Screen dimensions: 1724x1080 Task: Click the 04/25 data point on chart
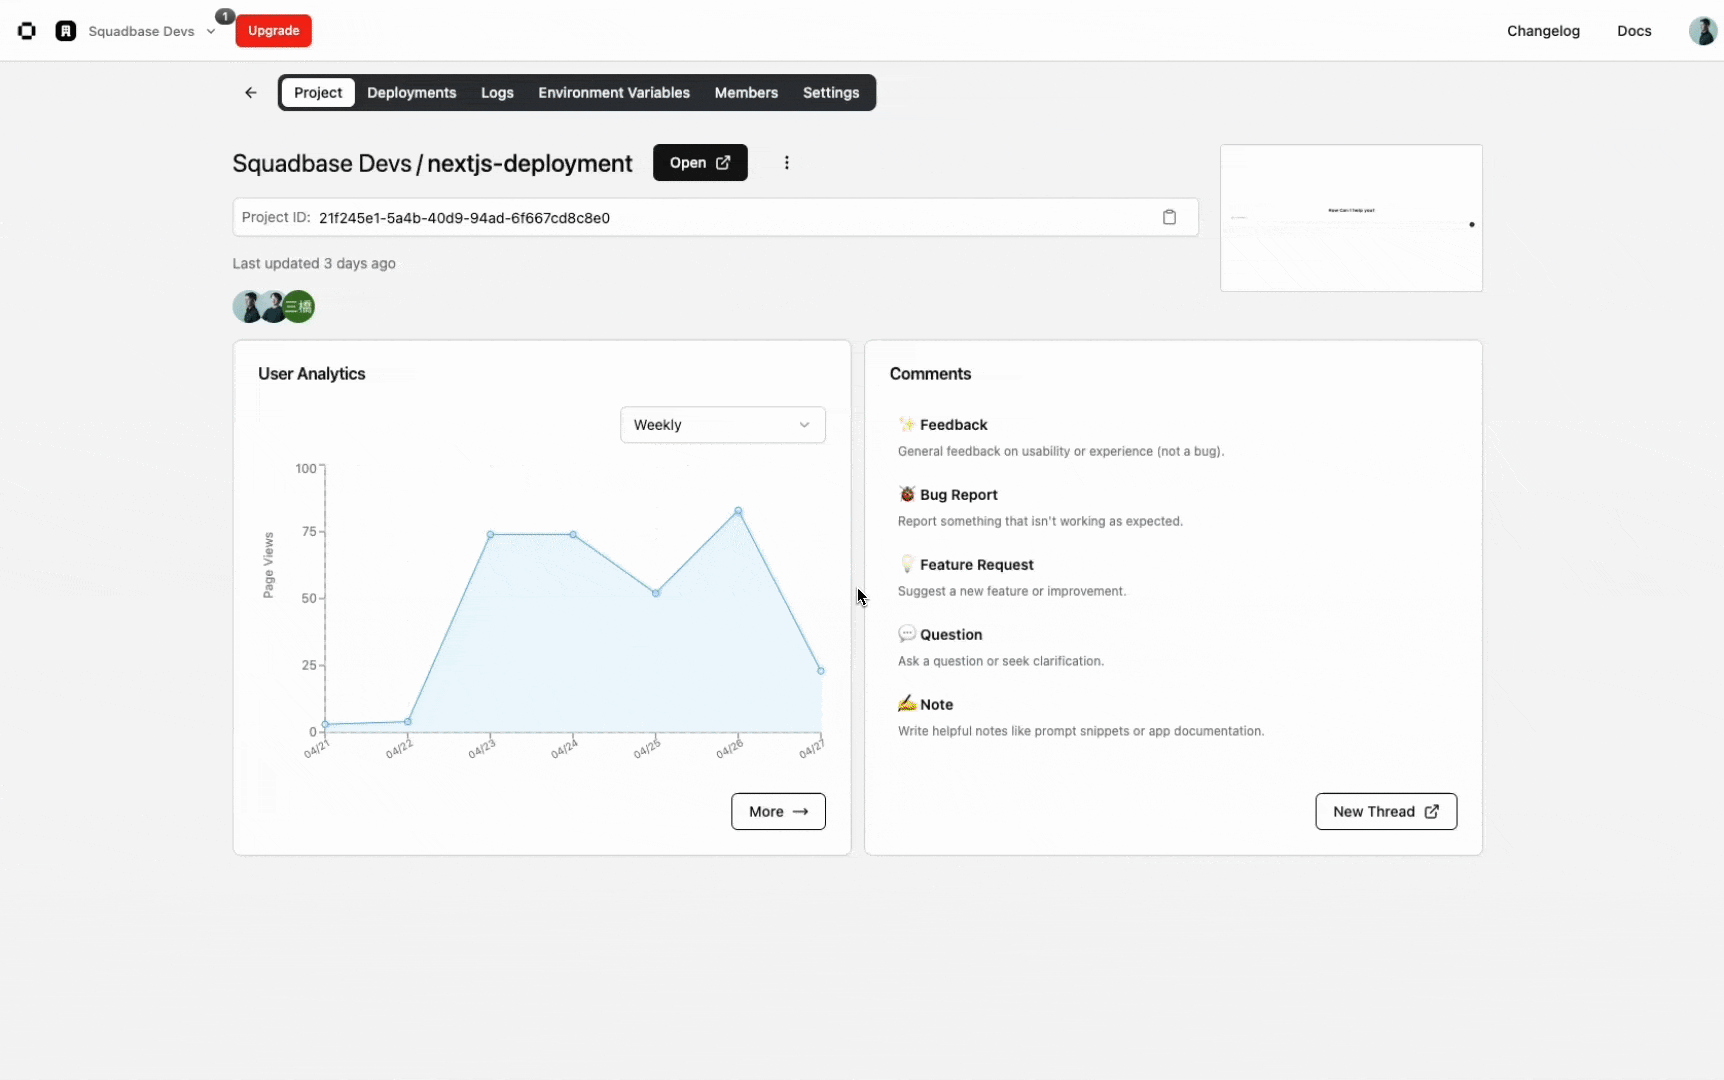click(x=656, y=594)
